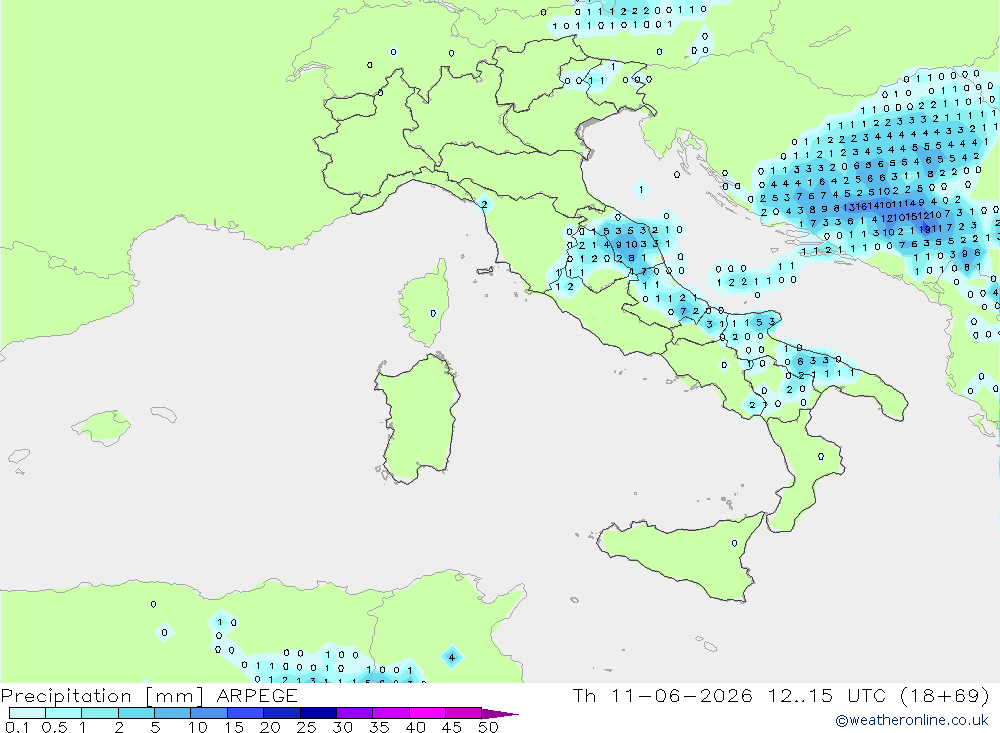Select the 0.5 to 1 mm legend swatch
The width and height of the screenshot is (1000, 733).
[64, 713]
